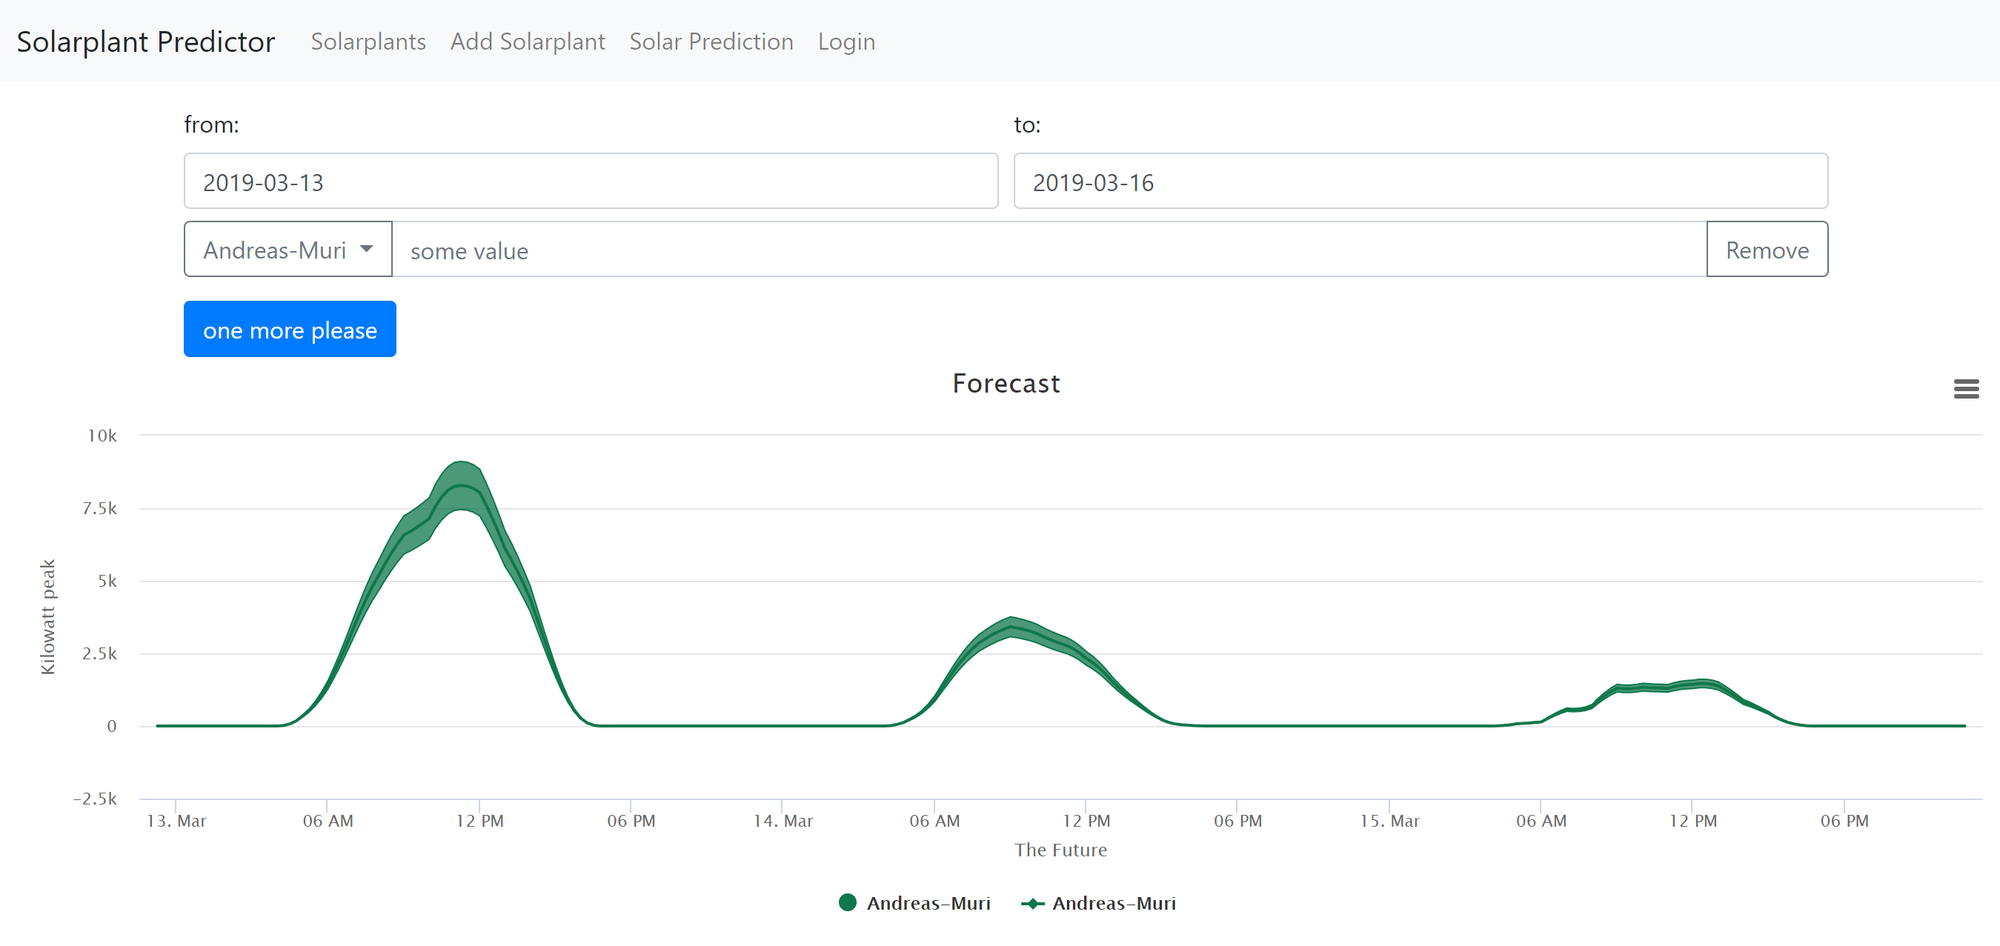Click the 'Forecast' chart title
The height and width of the screenshot is (946, 2000).
[1005, 384]
